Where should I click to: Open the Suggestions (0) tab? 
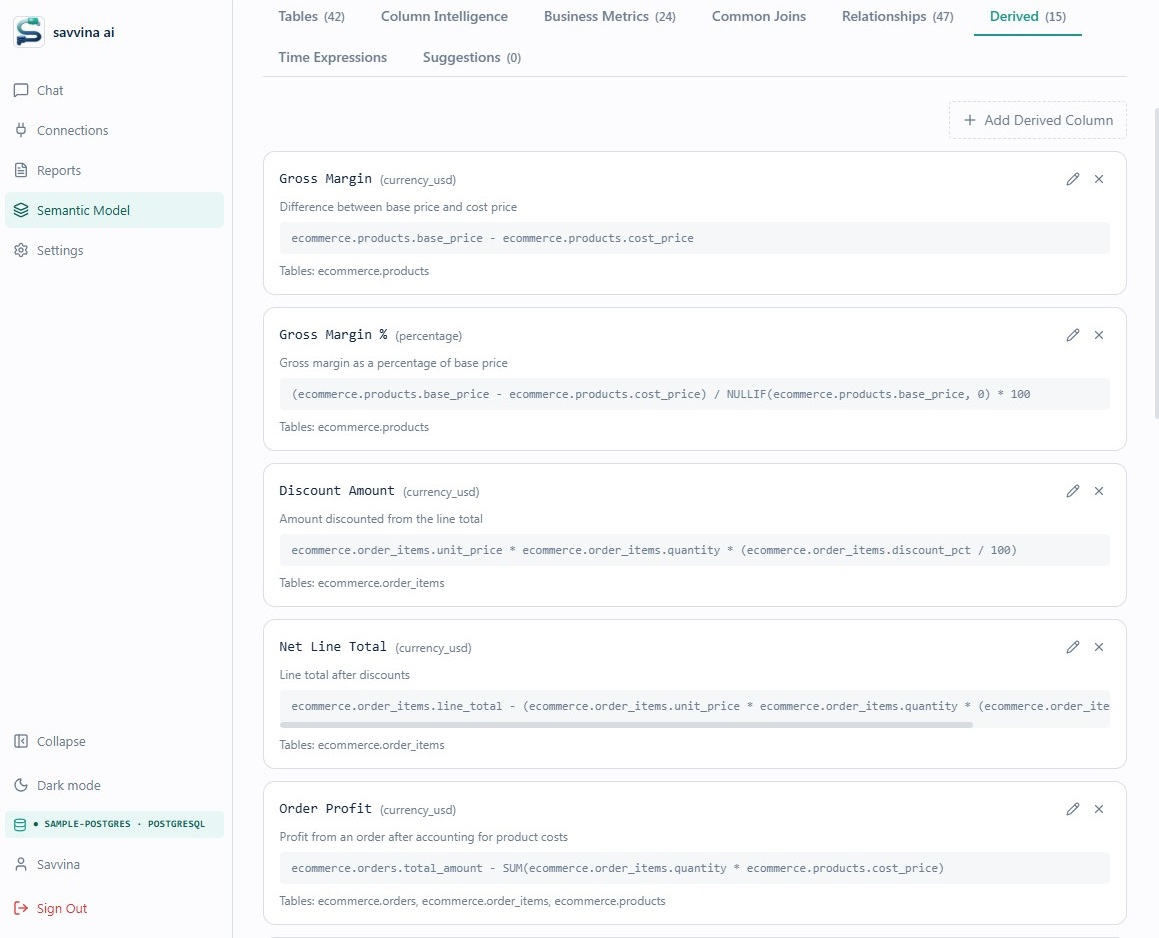pos(472,57)
